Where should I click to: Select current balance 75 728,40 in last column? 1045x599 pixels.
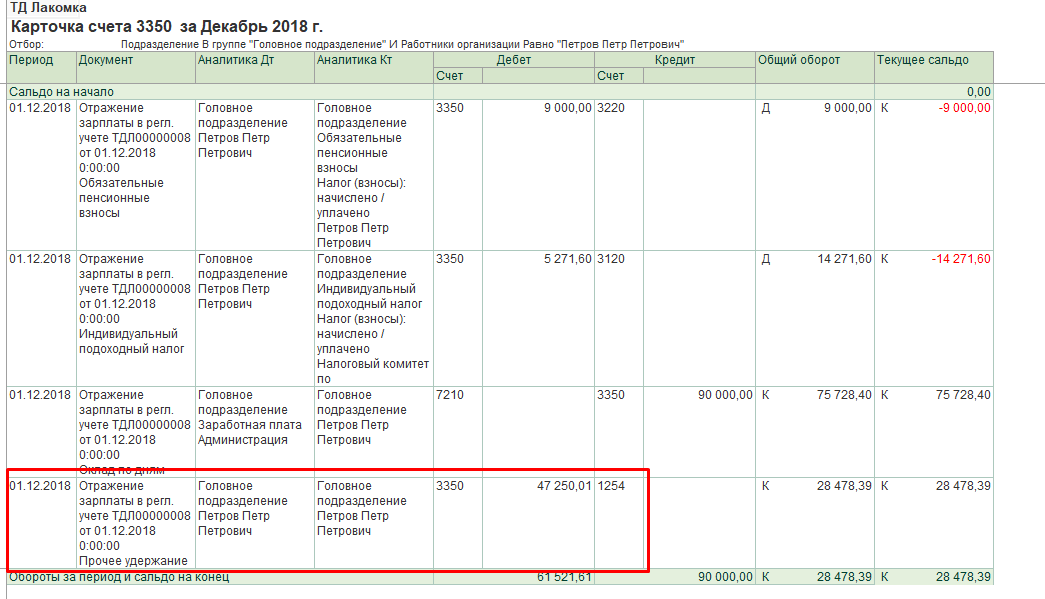coord(963,395)
